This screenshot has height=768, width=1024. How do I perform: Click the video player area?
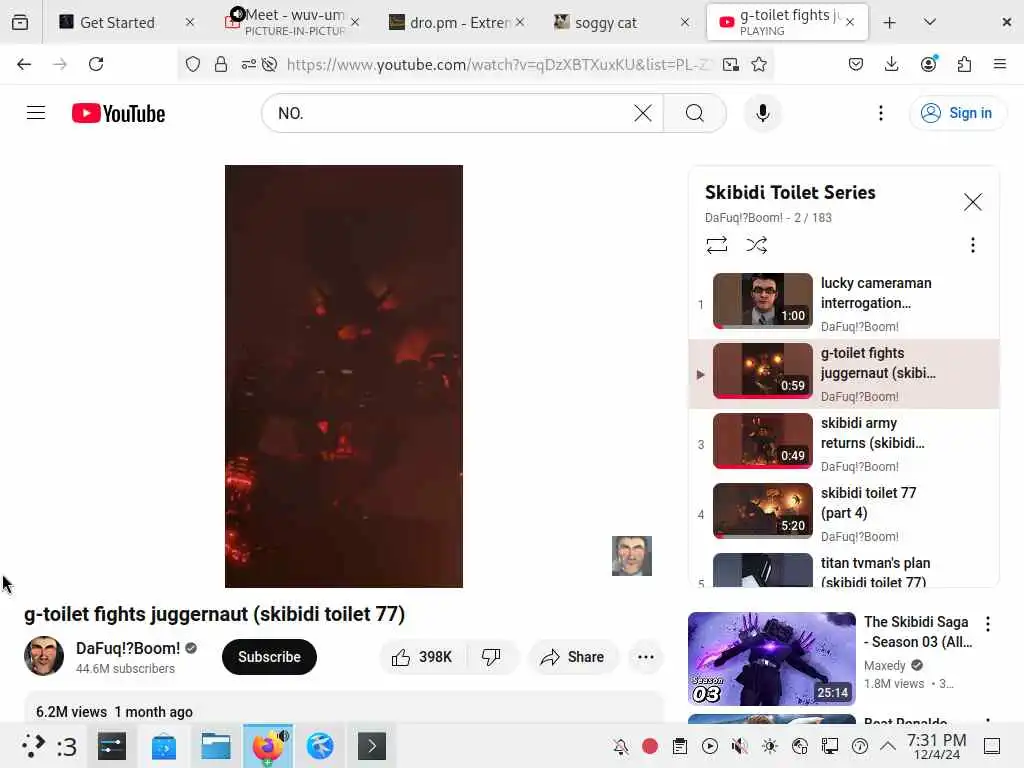[344, 376]
